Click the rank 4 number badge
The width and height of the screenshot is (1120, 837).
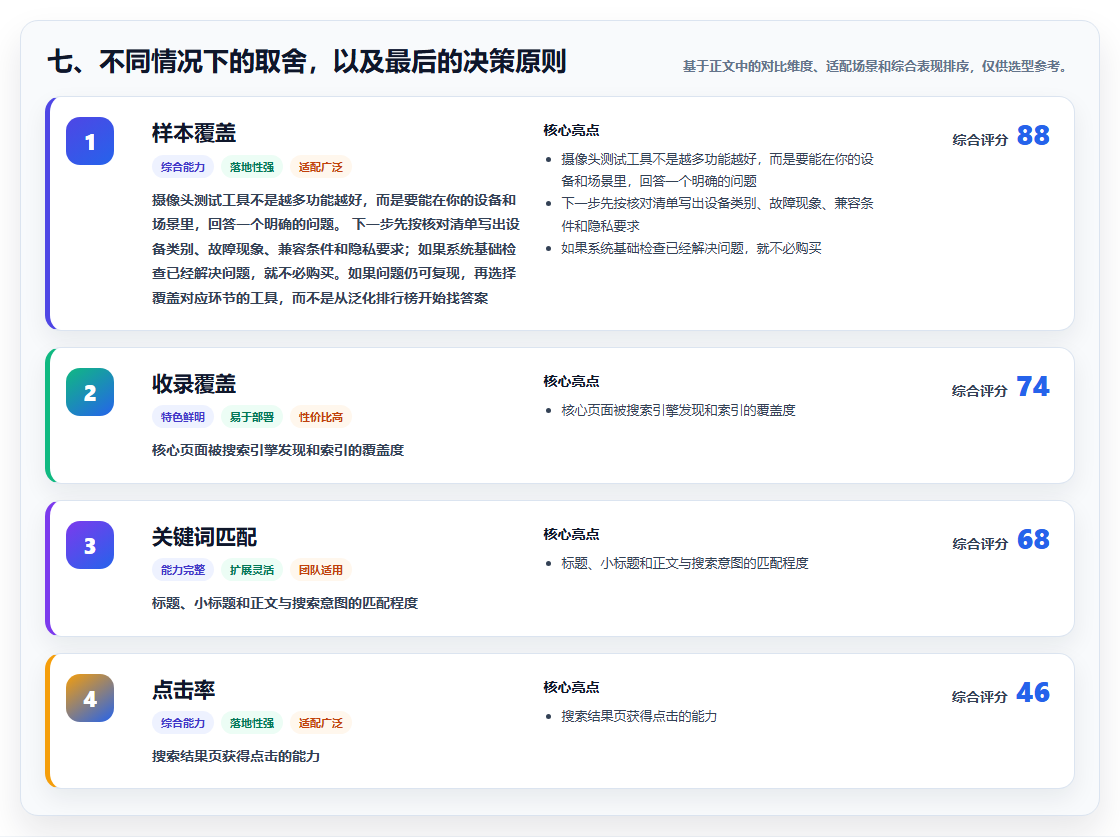[90, 698]
